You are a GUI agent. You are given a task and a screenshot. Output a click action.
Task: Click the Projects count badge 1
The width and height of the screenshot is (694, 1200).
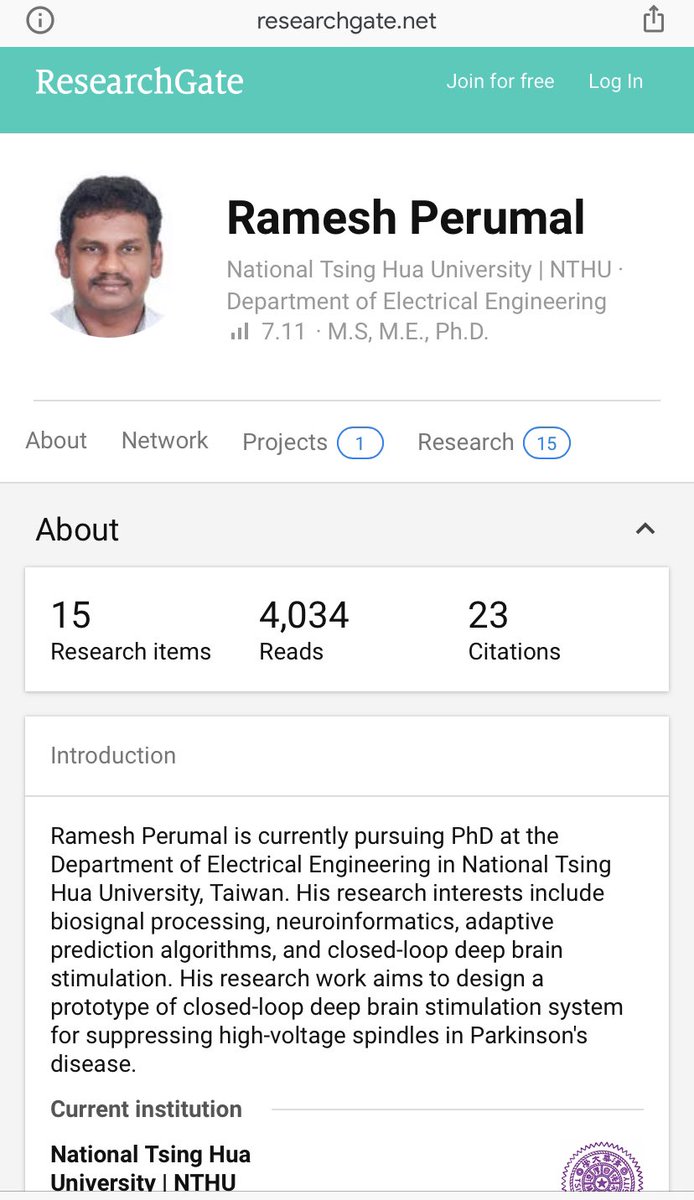coord(360,442)
